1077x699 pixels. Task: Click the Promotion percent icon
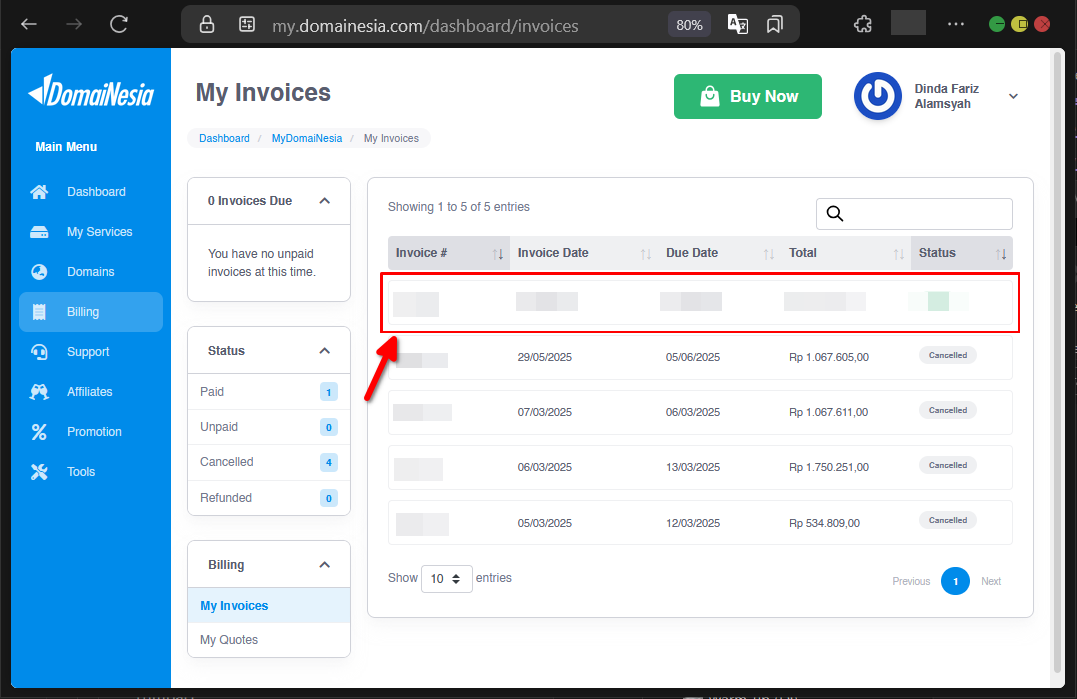coord(39,432)
